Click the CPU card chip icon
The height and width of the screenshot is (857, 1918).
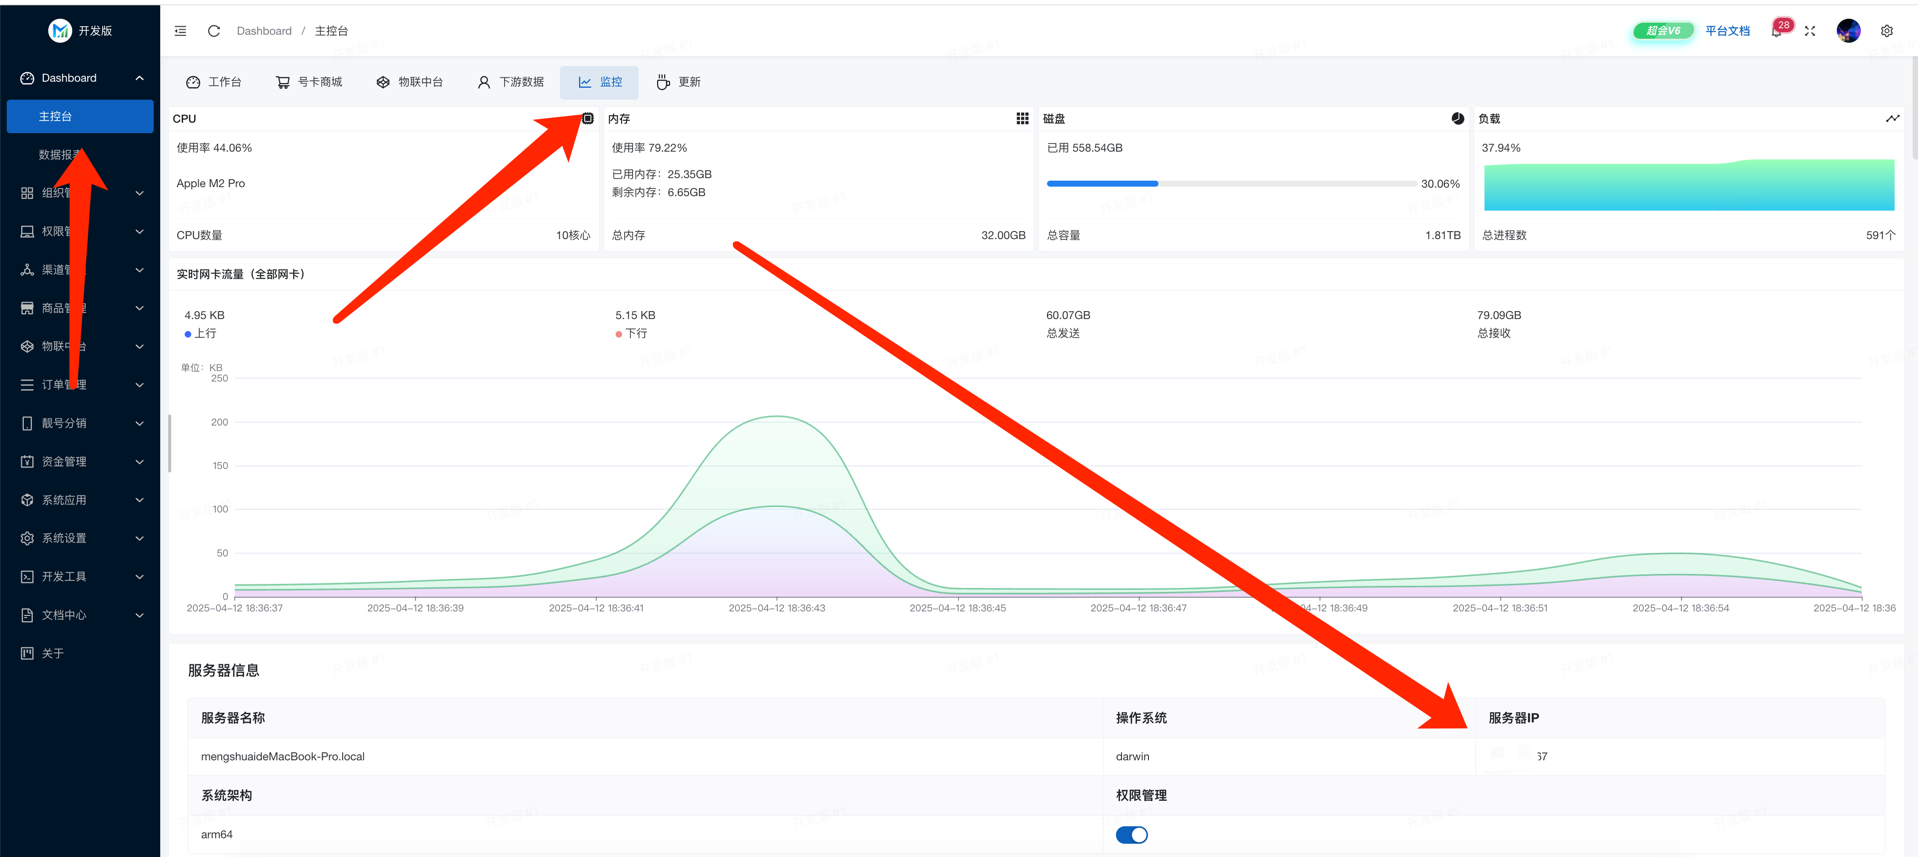(588, 118)
